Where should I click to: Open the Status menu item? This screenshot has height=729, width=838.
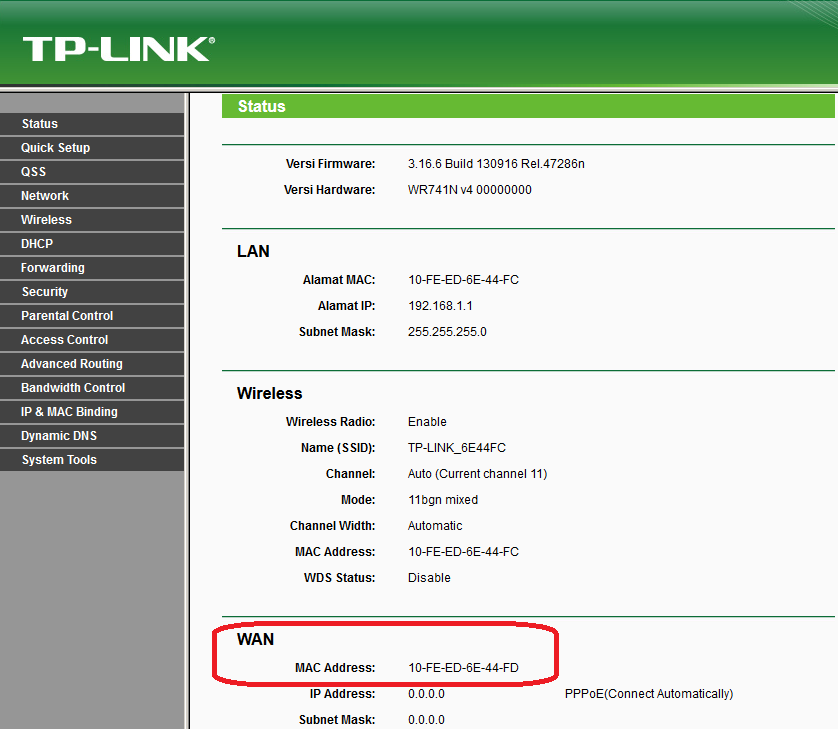(x=92, y=124)
